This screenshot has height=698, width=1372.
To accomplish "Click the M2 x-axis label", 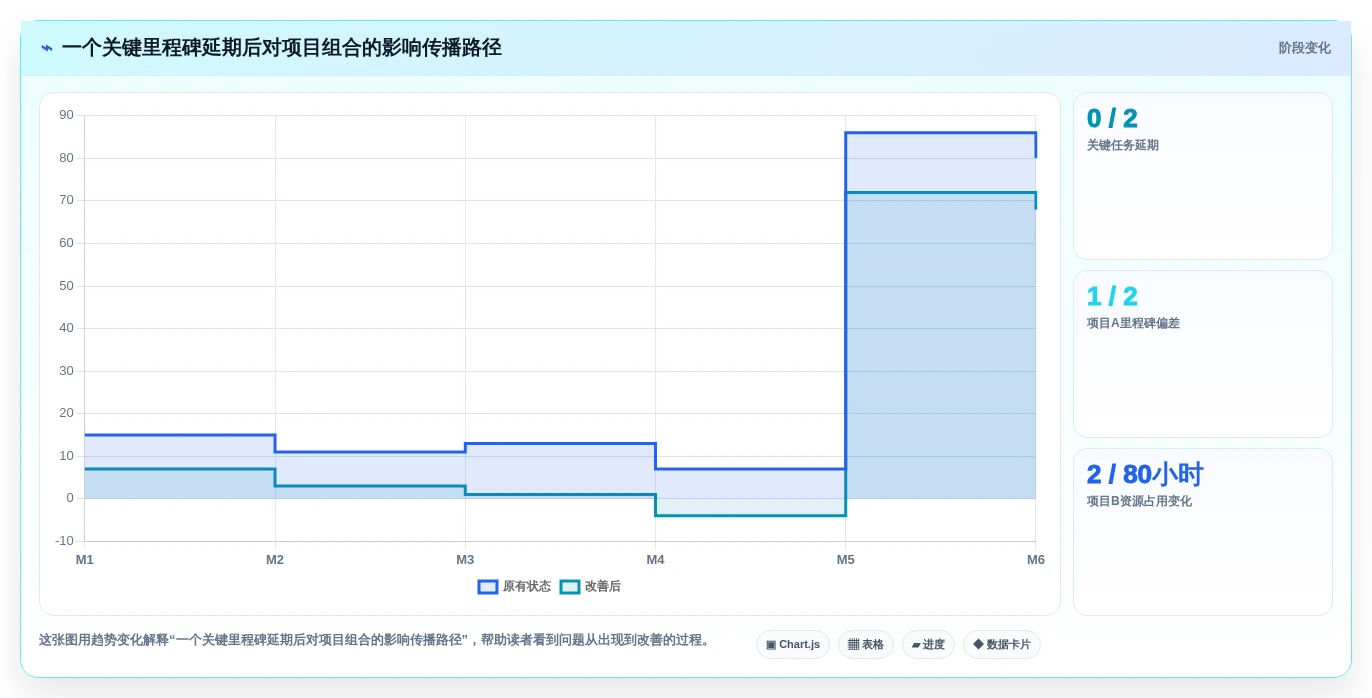I will [x=275, y=560].
